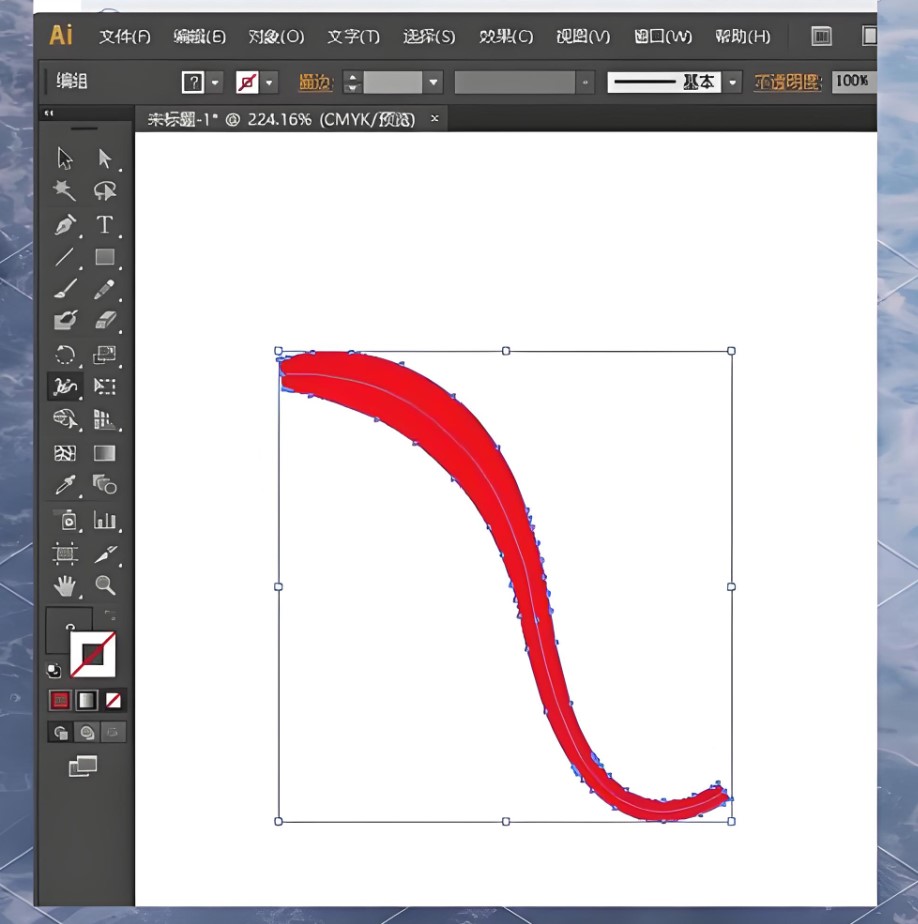Open the 基本 brush definition dropdown
Viewport: 918px width, 924px height.
pyautogui.click(x=733, y=82)
